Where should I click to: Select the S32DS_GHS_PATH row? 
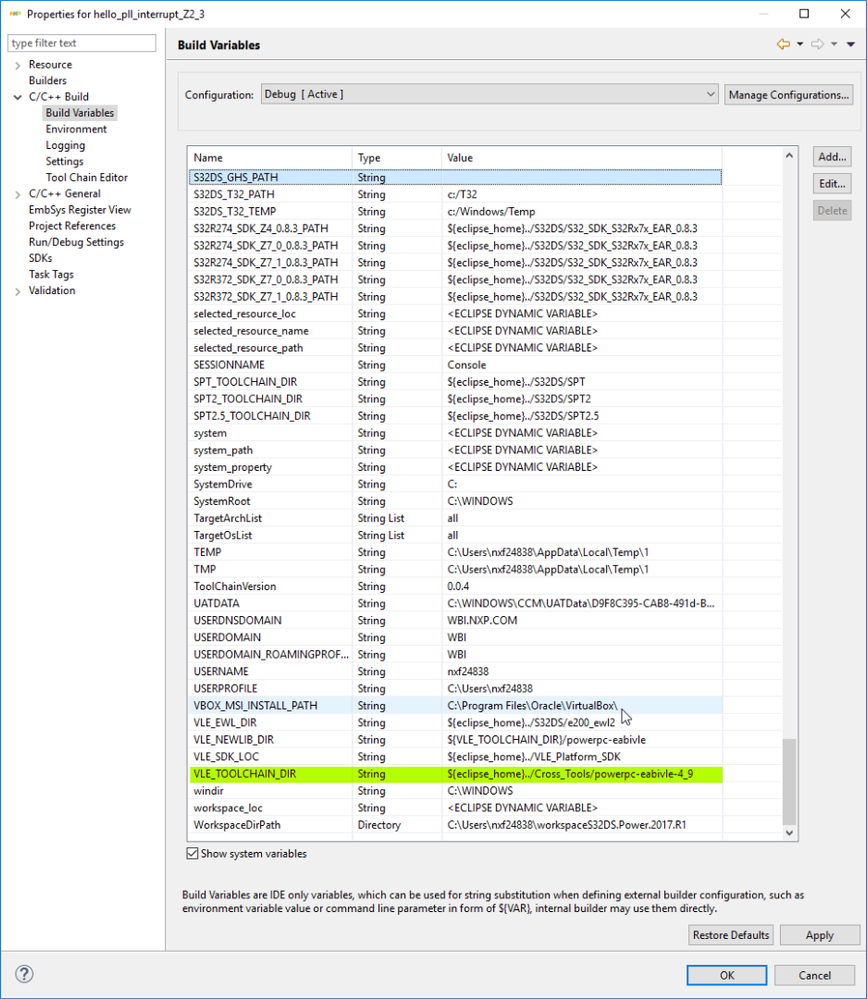pos(455,177)
